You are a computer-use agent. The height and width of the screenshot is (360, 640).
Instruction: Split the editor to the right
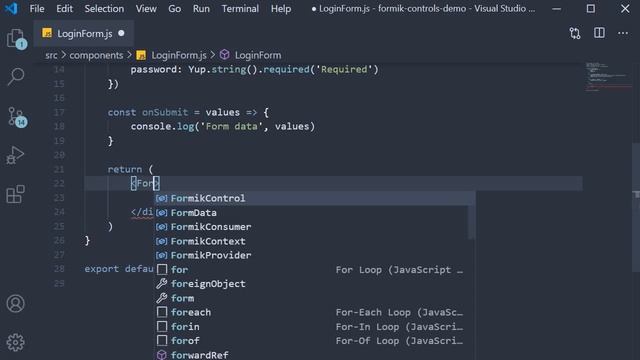[599, 33]
